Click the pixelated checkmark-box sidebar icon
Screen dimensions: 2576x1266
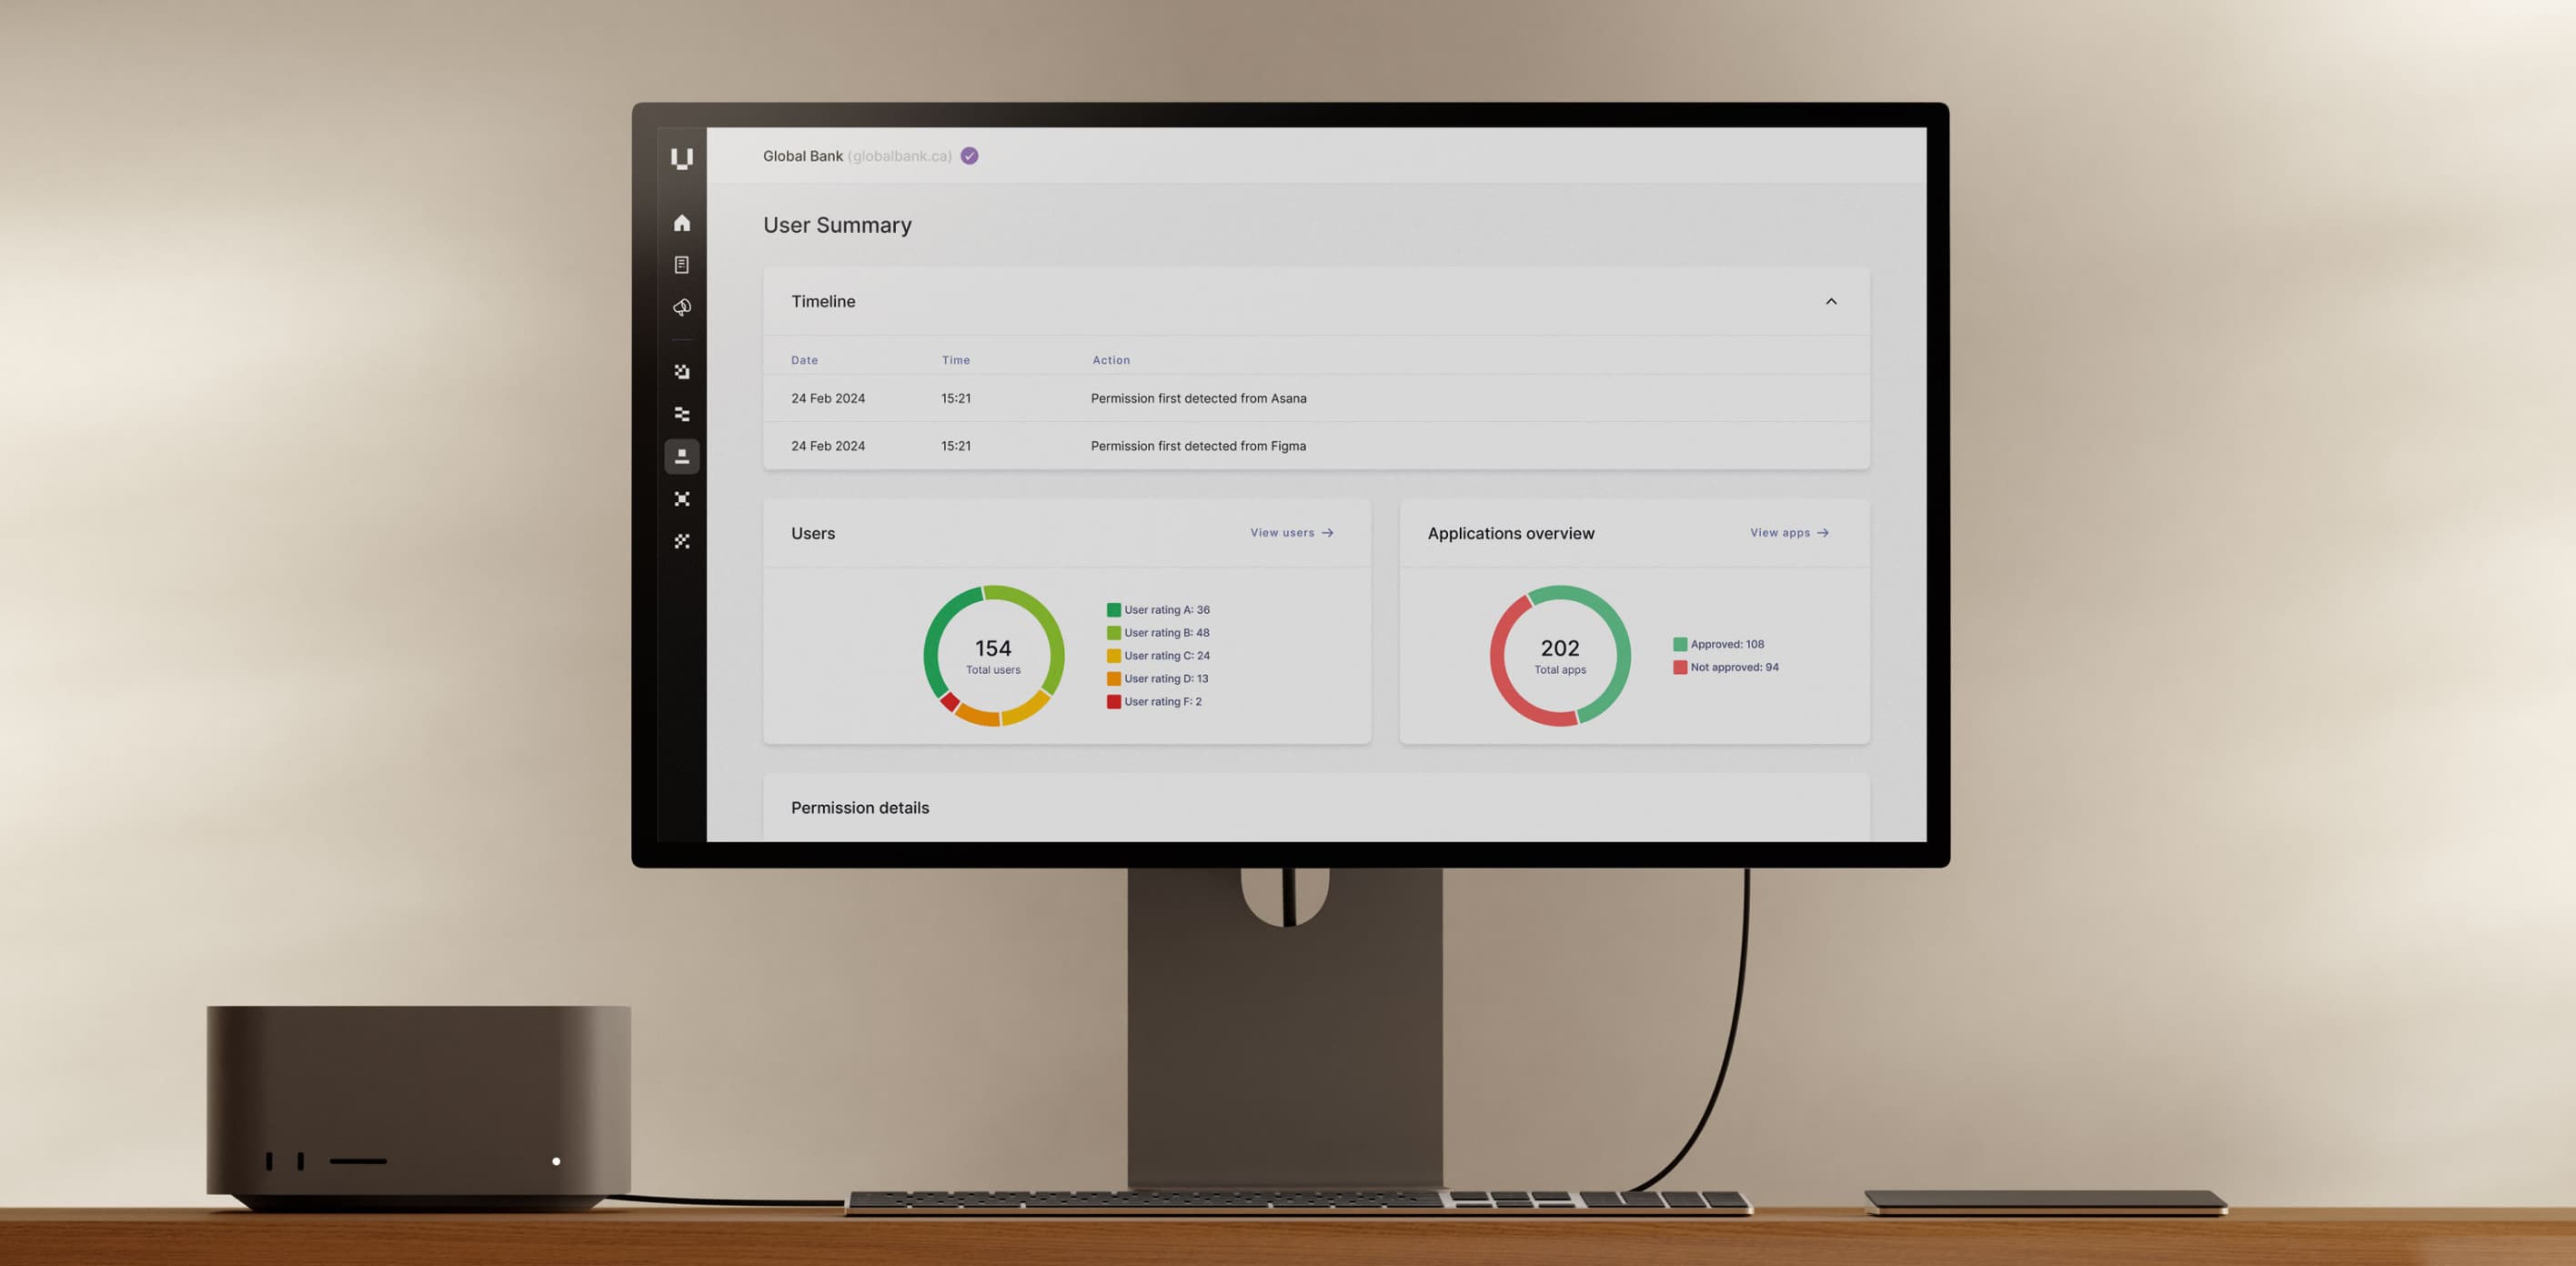[682, 372]
